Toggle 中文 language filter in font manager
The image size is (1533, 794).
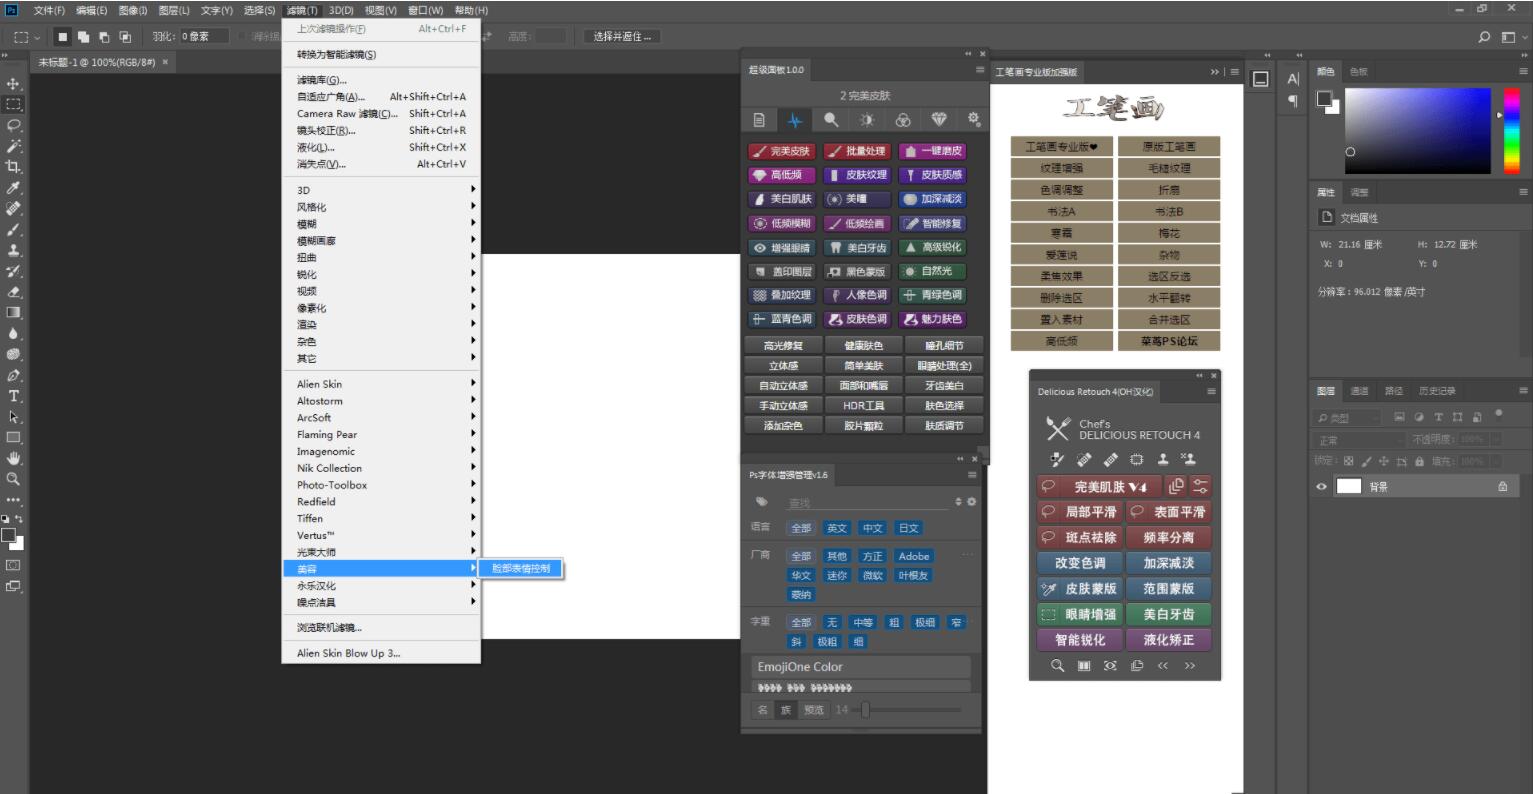[873, 528]
